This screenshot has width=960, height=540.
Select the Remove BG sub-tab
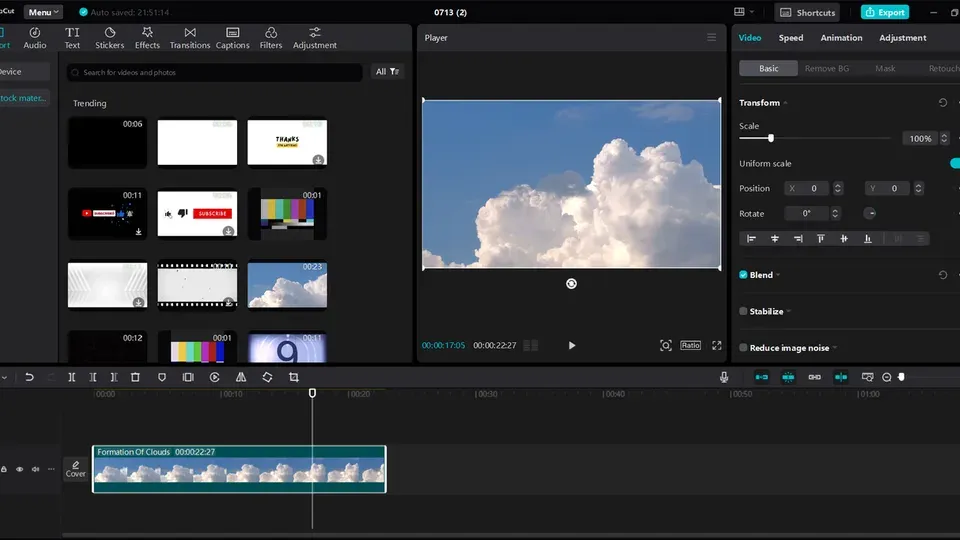827,68
